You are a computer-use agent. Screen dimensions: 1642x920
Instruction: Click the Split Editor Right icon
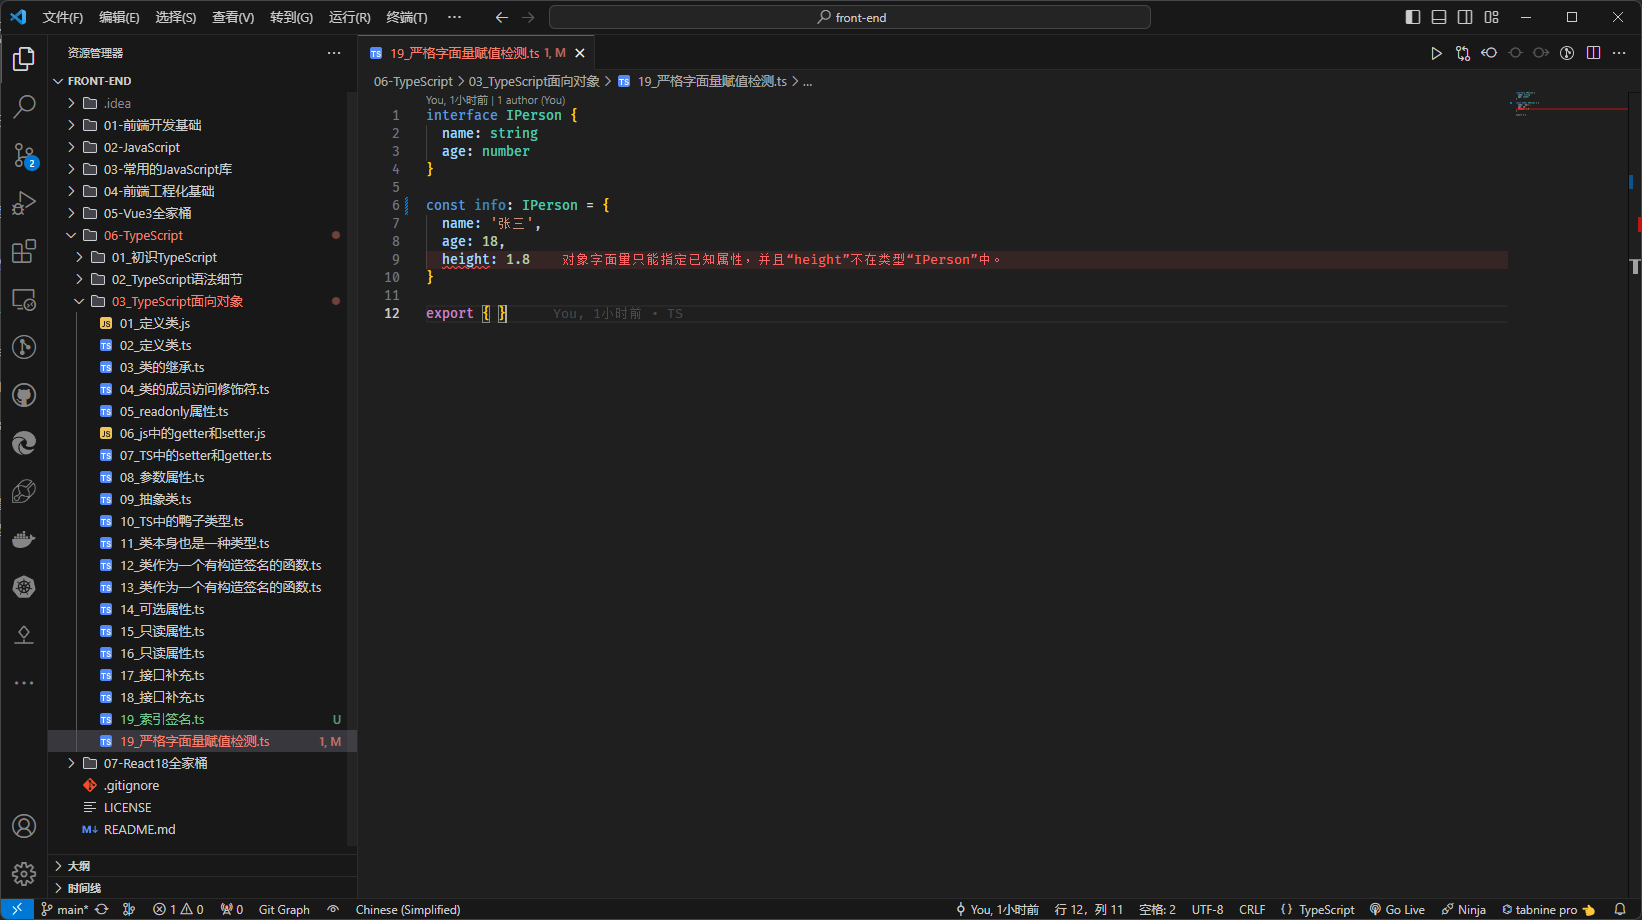coord(1593,53)
